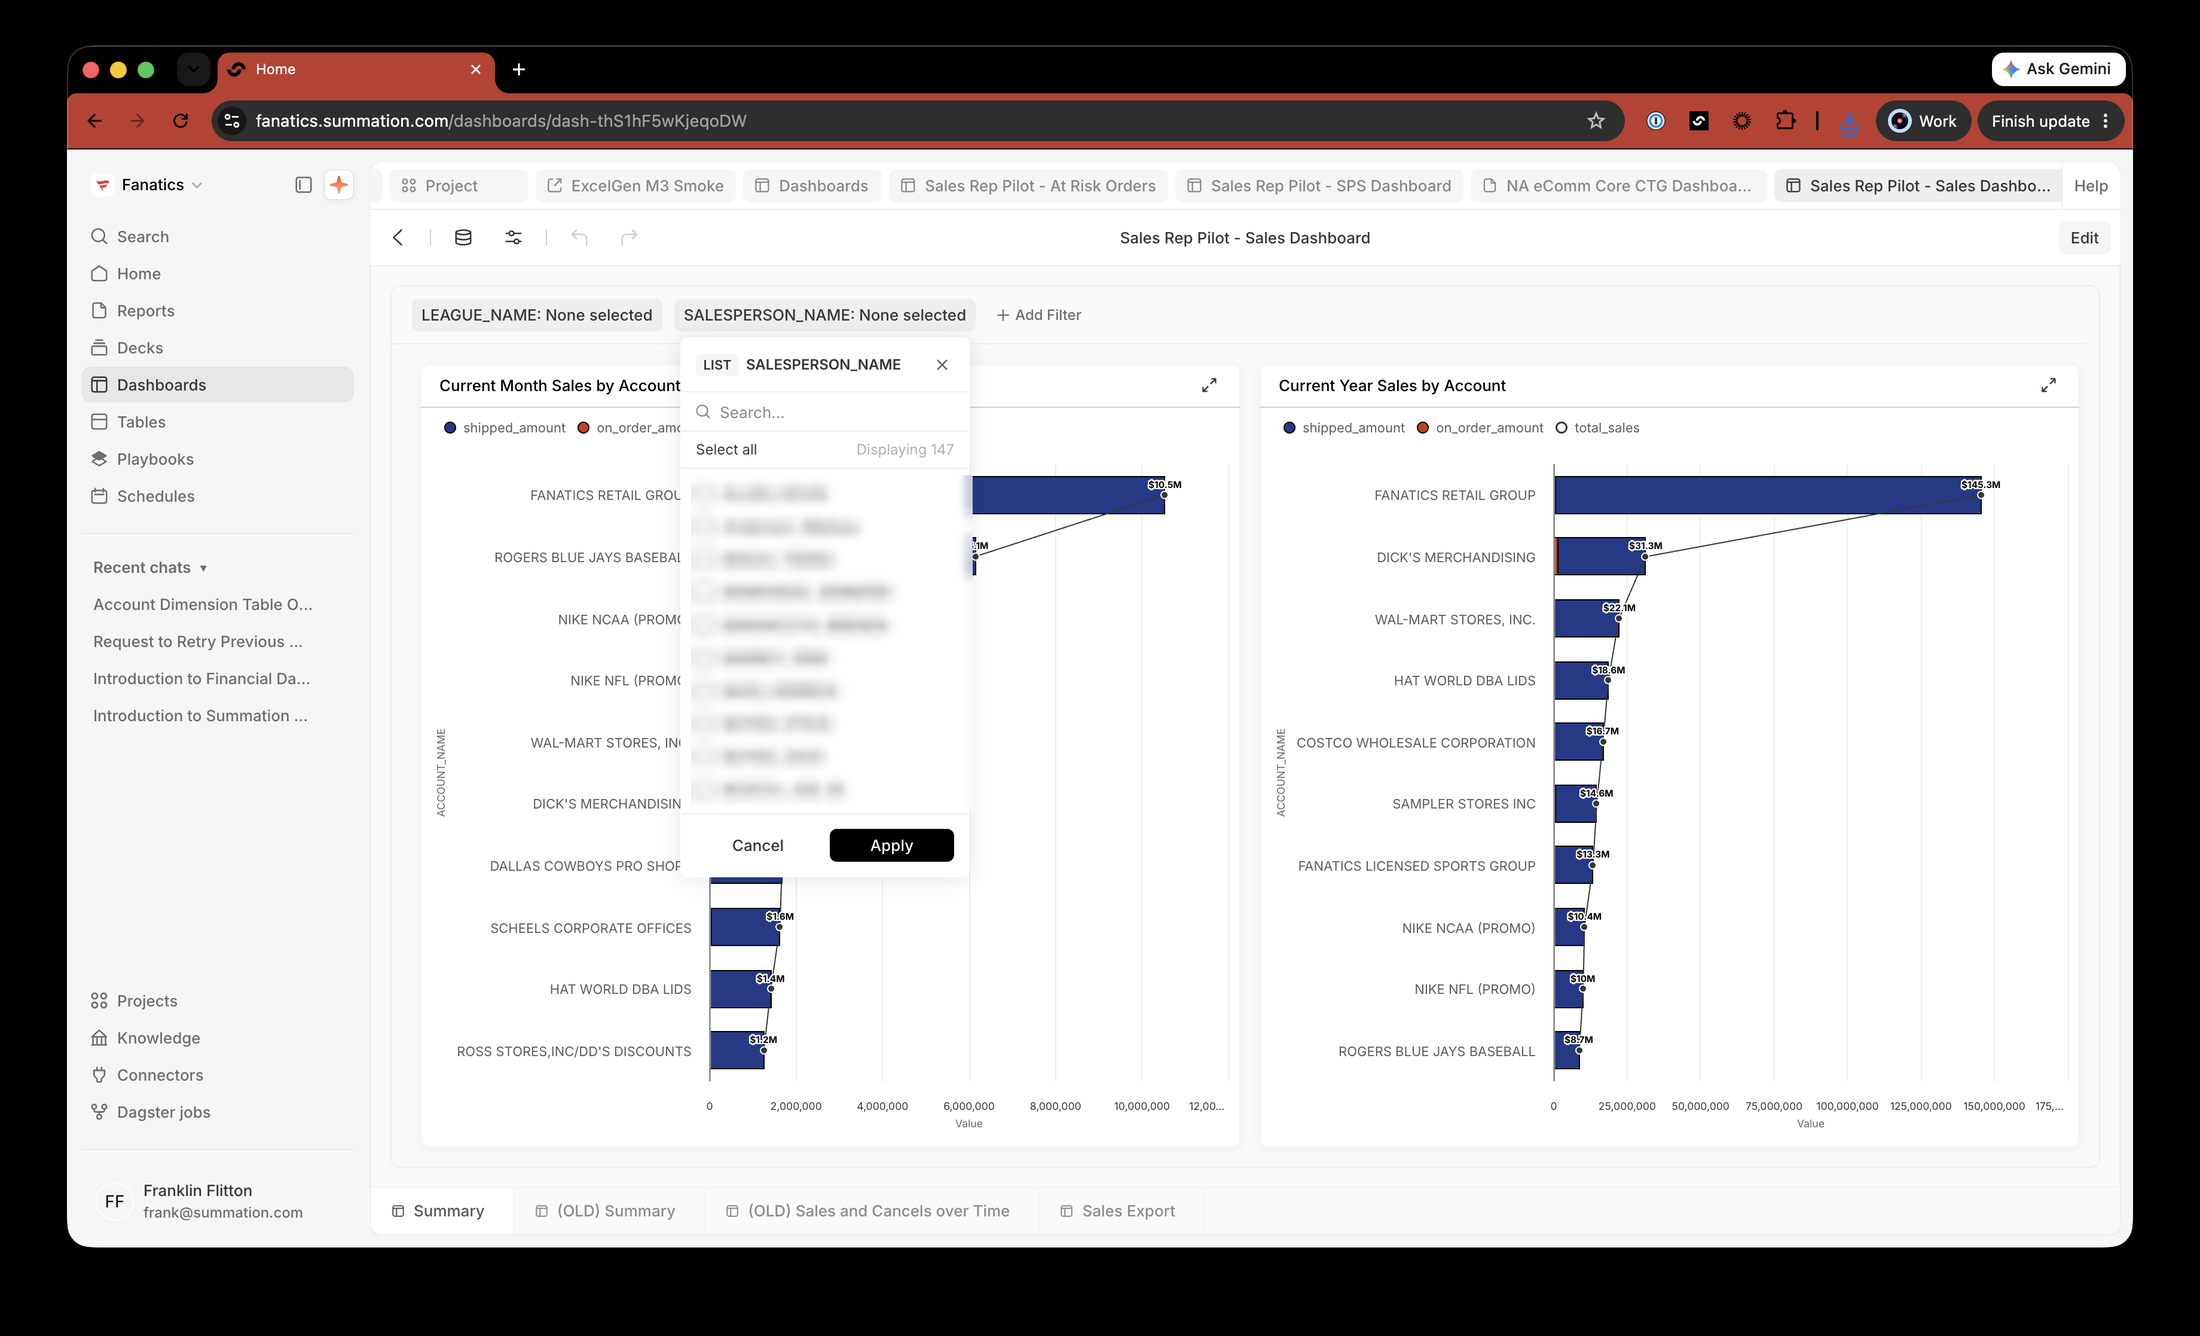Open the Account Dimension Table recent chat
The height and width of the screenshot is (1336, 2200).
pyautogui.click(x=203, y=604)
